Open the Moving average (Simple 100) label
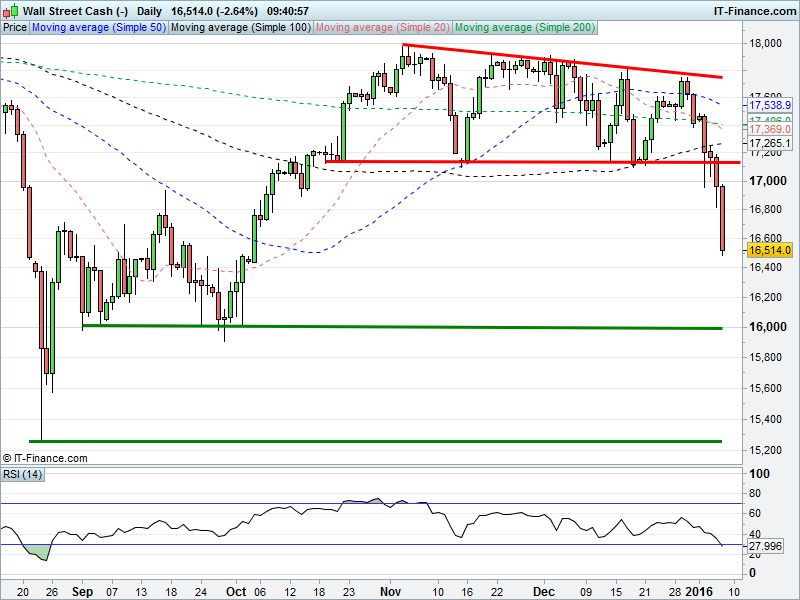Image resolution: width=800 pixels, height=600 pixels. [239, 28]
